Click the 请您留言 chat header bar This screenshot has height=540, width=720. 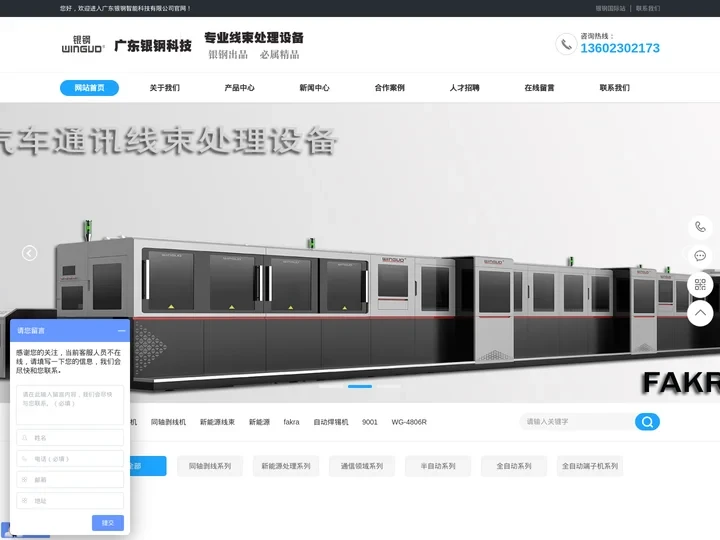[70, 331]
